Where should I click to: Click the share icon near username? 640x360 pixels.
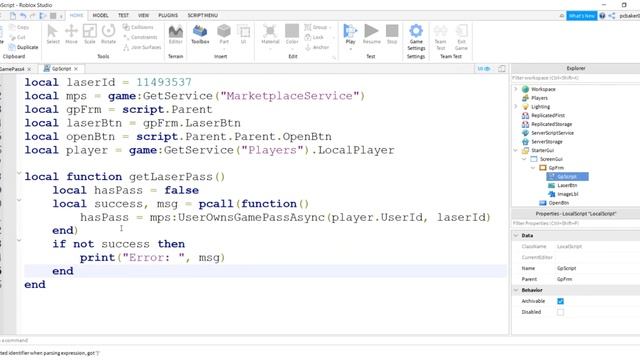point(612,16)
